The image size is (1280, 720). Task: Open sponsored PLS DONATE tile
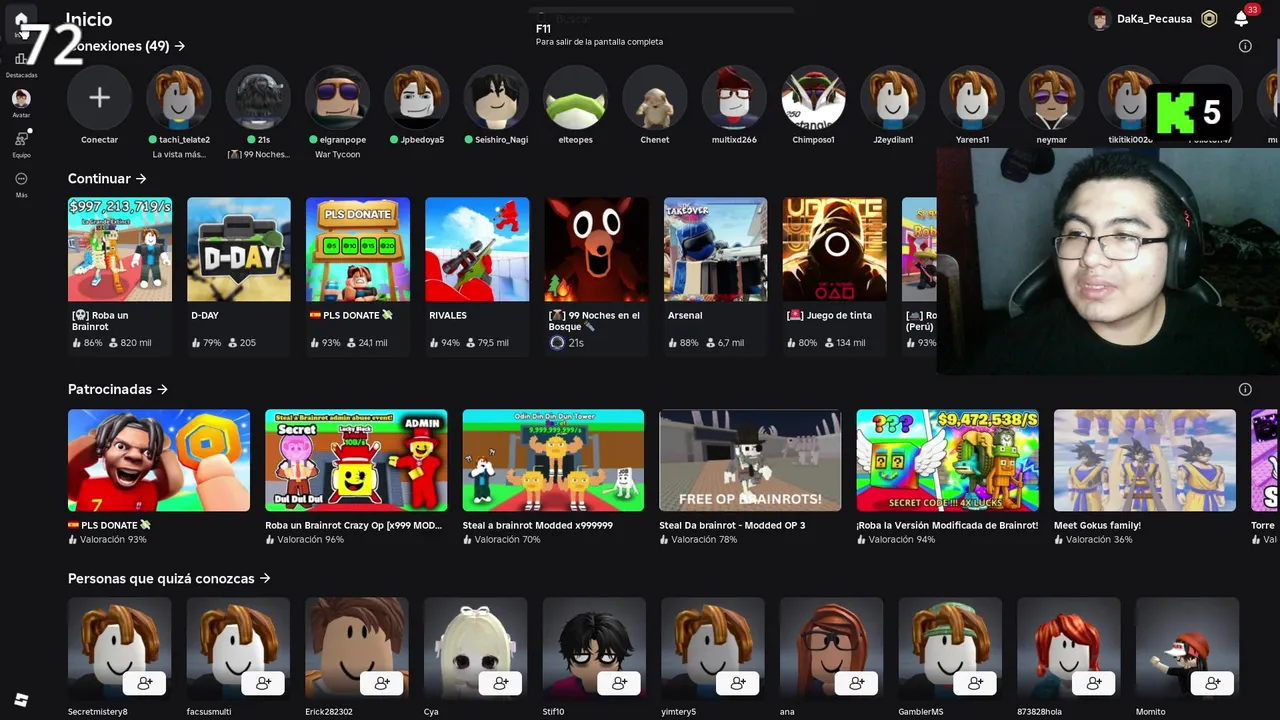click(x=159, y=460)
